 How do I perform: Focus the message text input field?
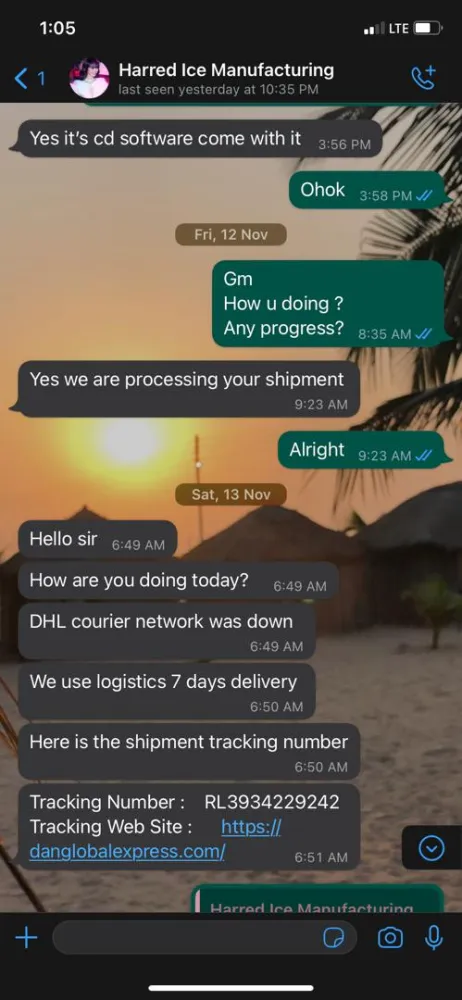[x=205, y=938]
